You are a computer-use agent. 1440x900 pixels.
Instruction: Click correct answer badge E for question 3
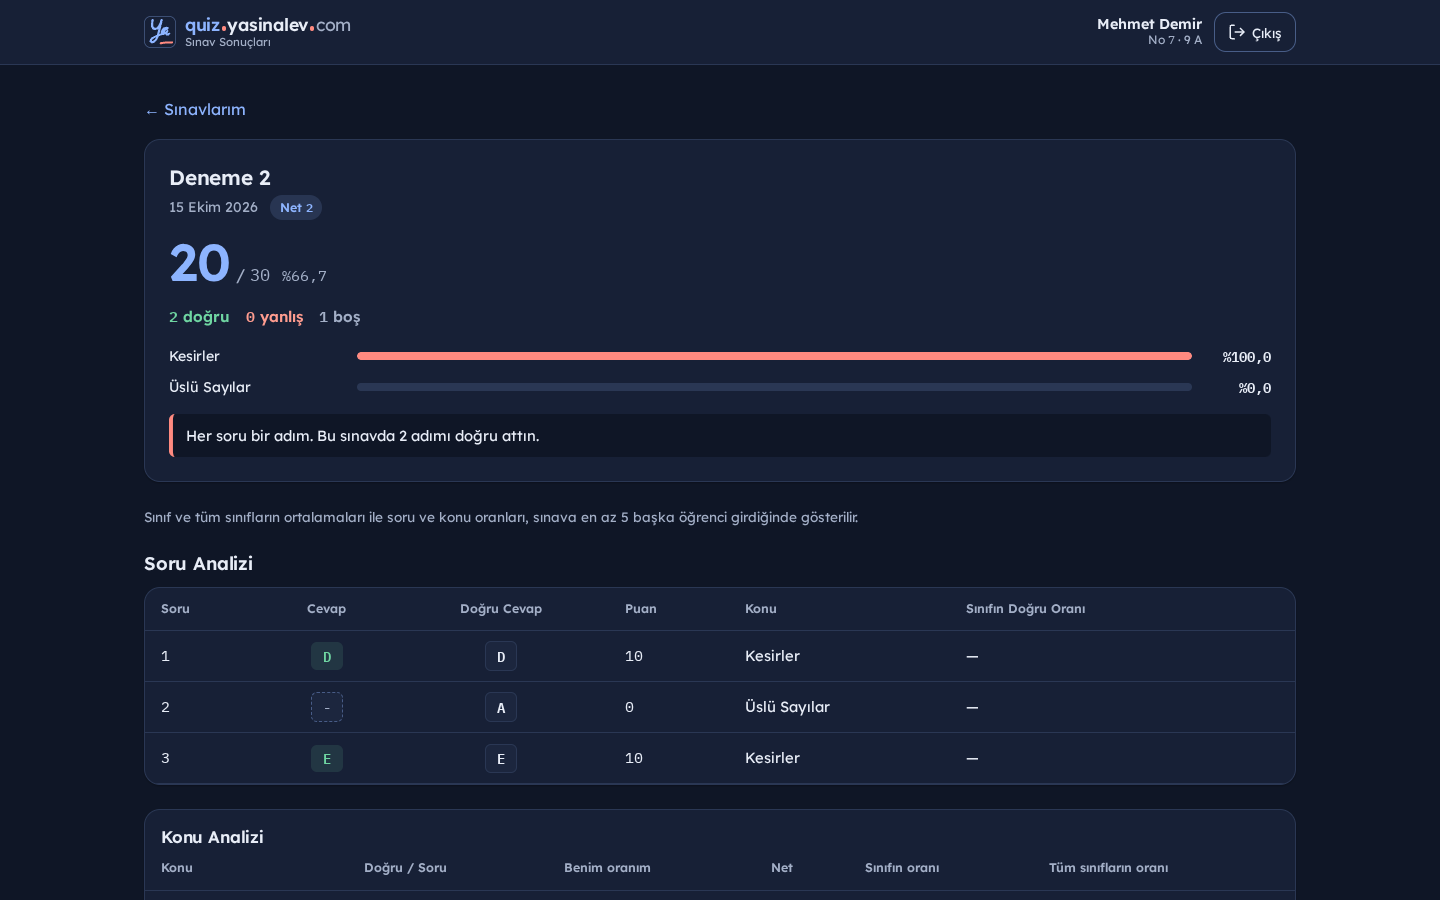coord(501,758)
